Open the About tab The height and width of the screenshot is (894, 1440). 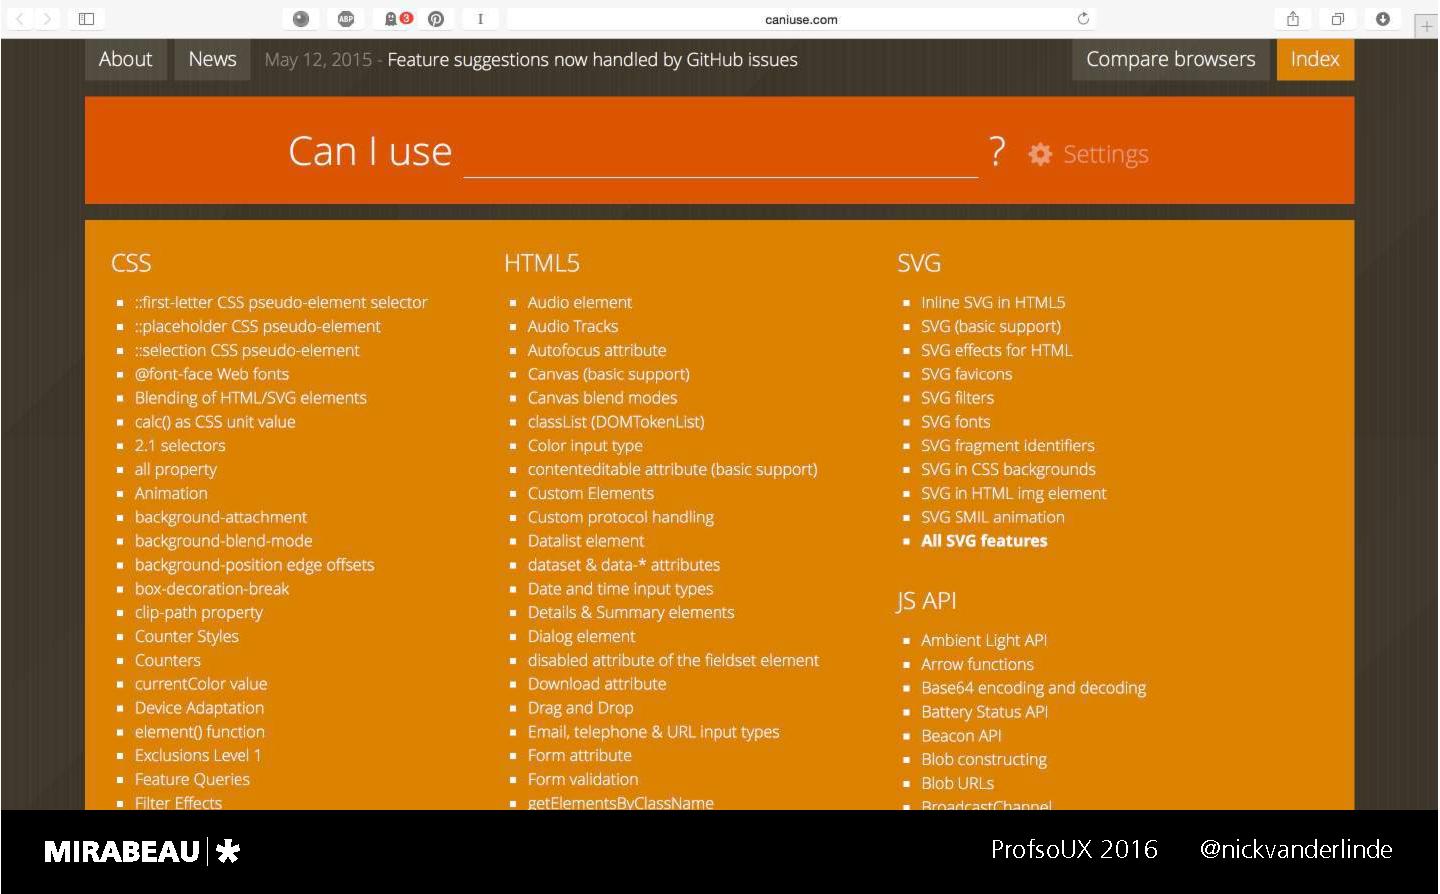tap(125, 59)
